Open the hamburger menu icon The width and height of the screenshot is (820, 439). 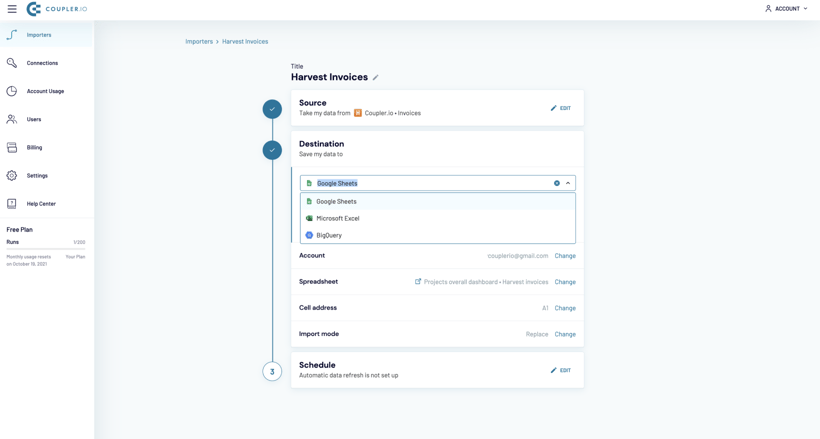tap(12, 9)
